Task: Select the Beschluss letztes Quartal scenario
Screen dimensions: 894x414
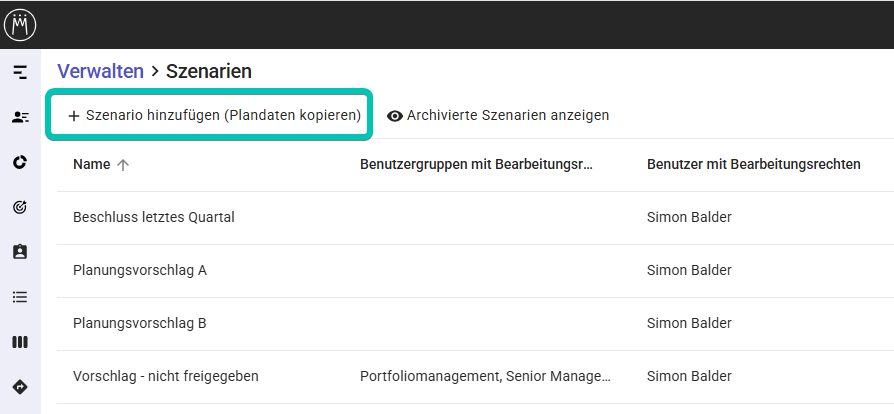Action: (x=154, y=217)
